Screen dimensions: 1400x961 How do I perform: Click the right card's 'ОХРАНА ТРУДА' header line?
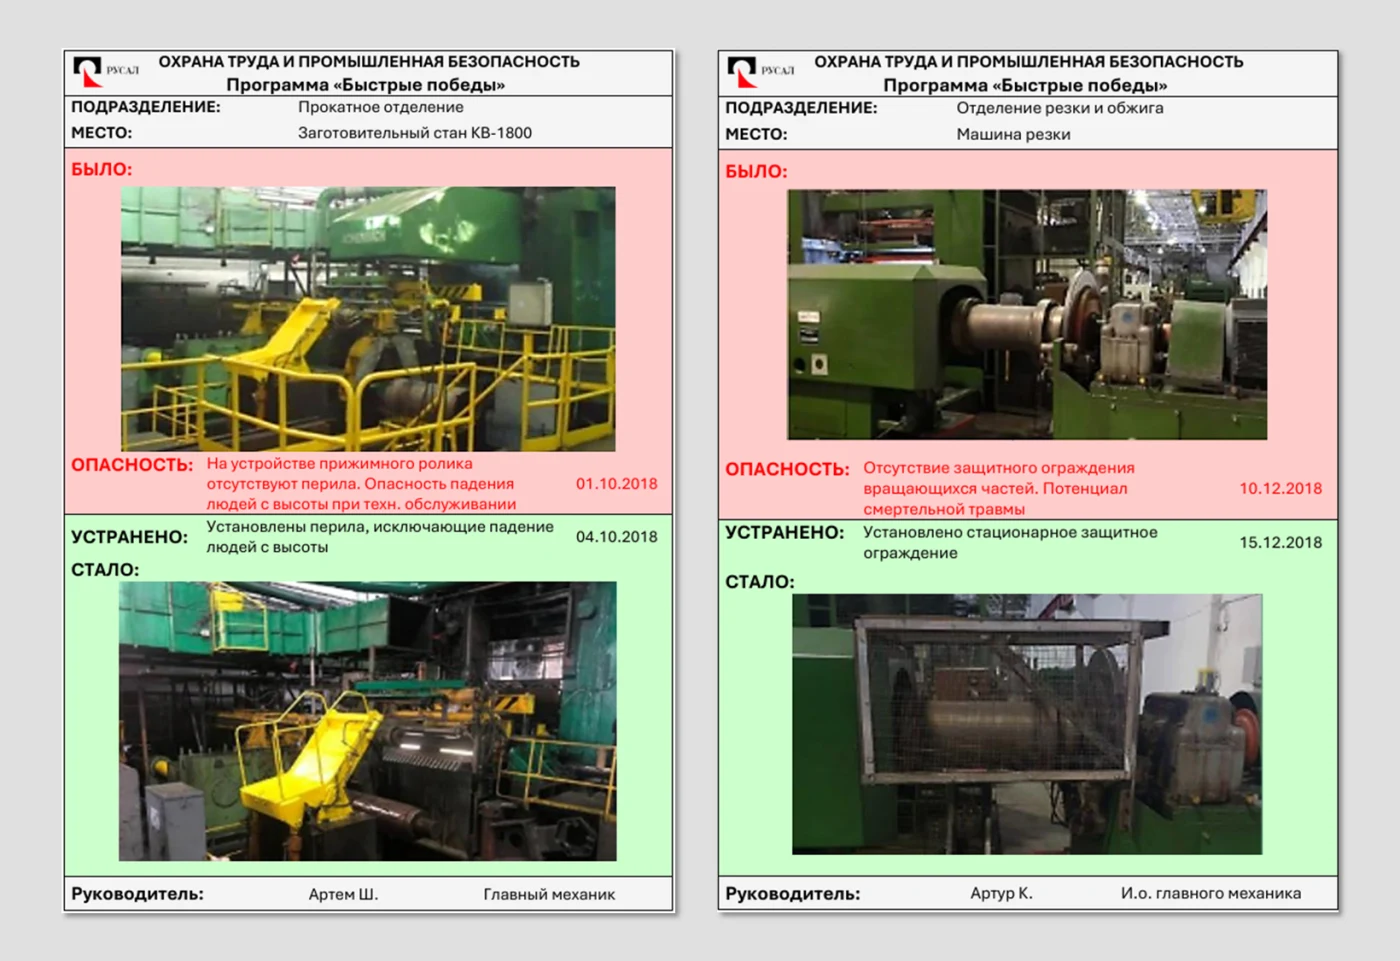point(1029,61)
